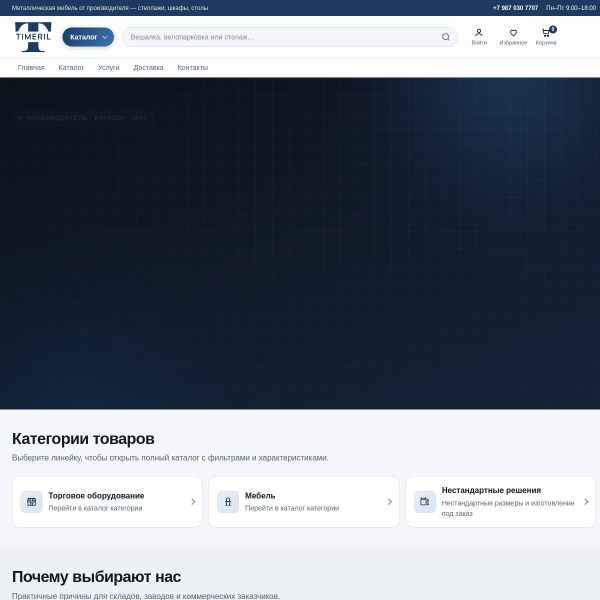Open account login via Войти icon
The width and height of the screenshot is (600, 600).
479,37
